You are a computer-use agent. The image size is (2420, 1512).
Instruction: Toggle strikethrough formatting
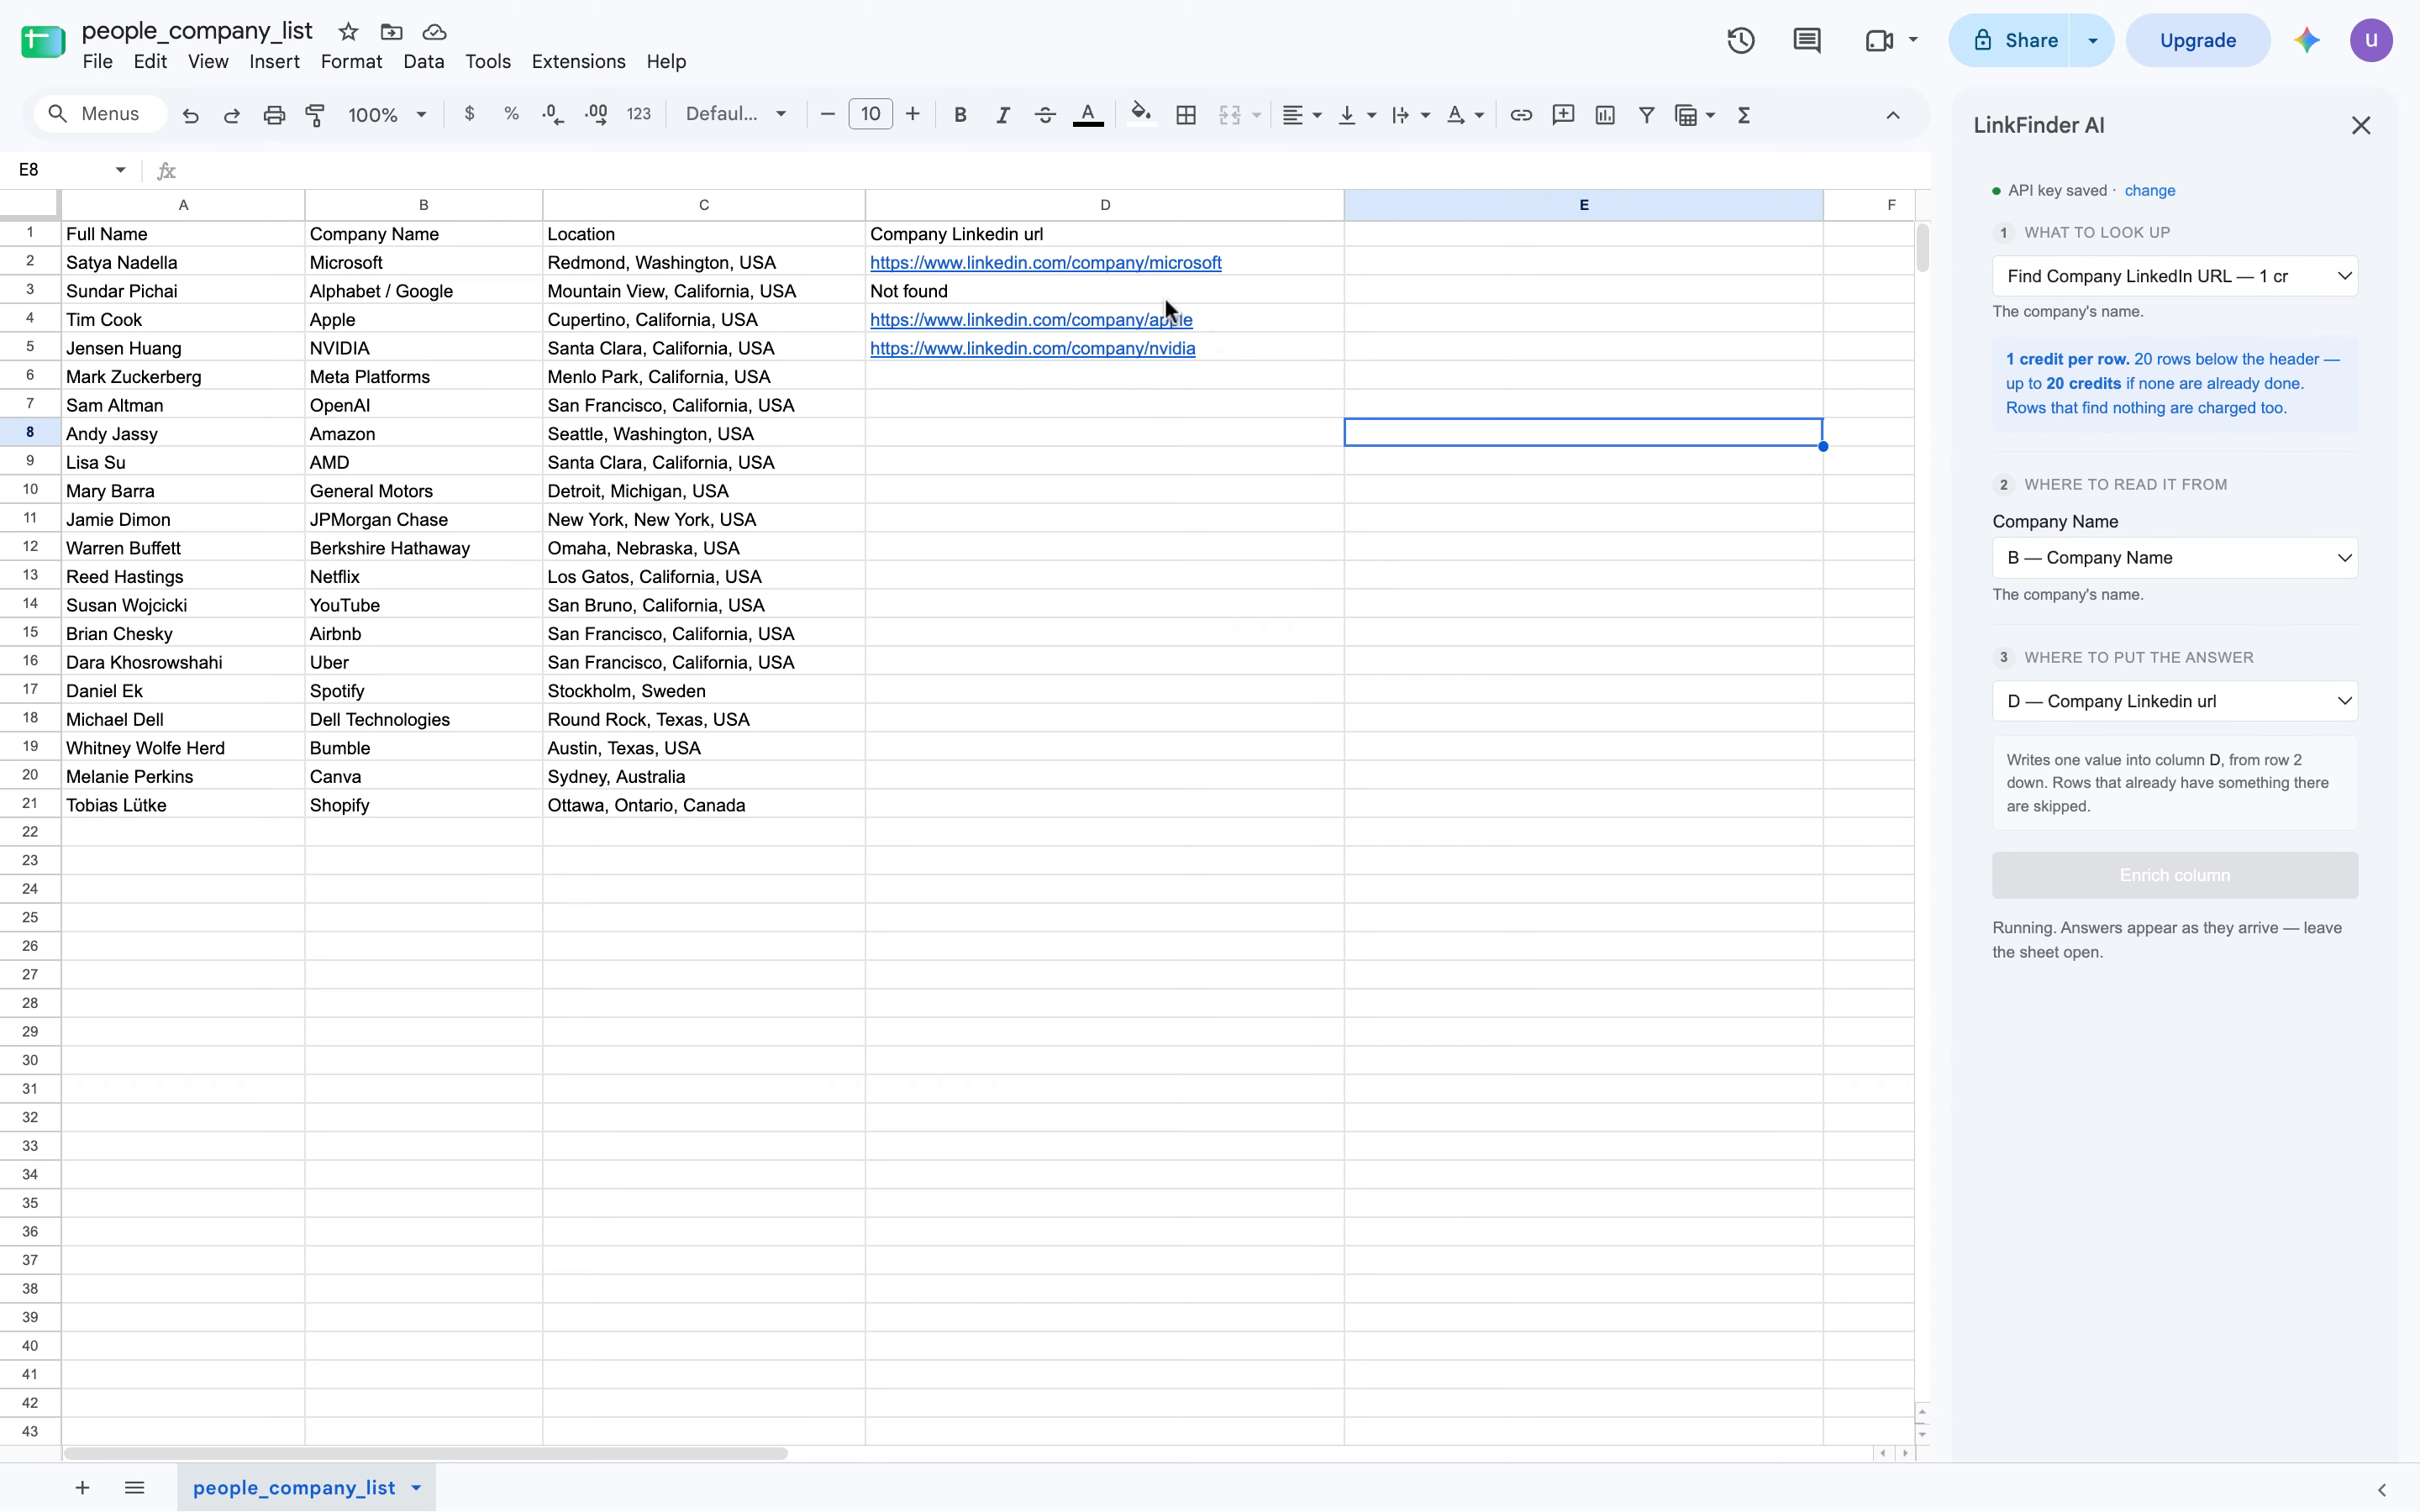pos(1045,115)
